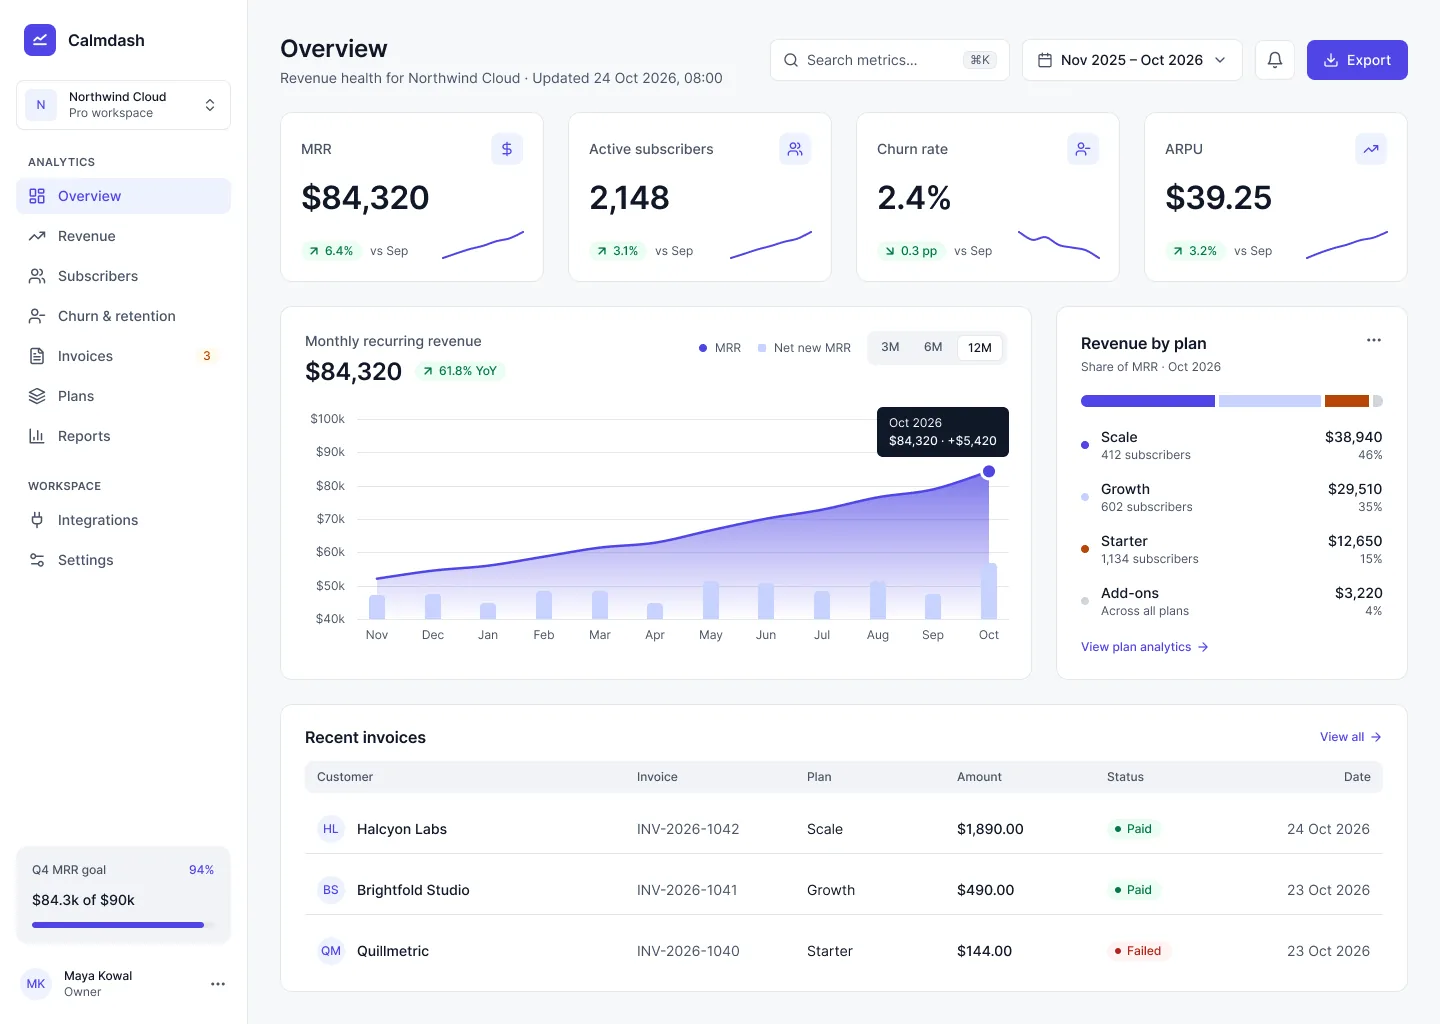Click the dollar icon on MRR card
The height and width of the screenshot is (1024, 1440).
coord(507,149)
